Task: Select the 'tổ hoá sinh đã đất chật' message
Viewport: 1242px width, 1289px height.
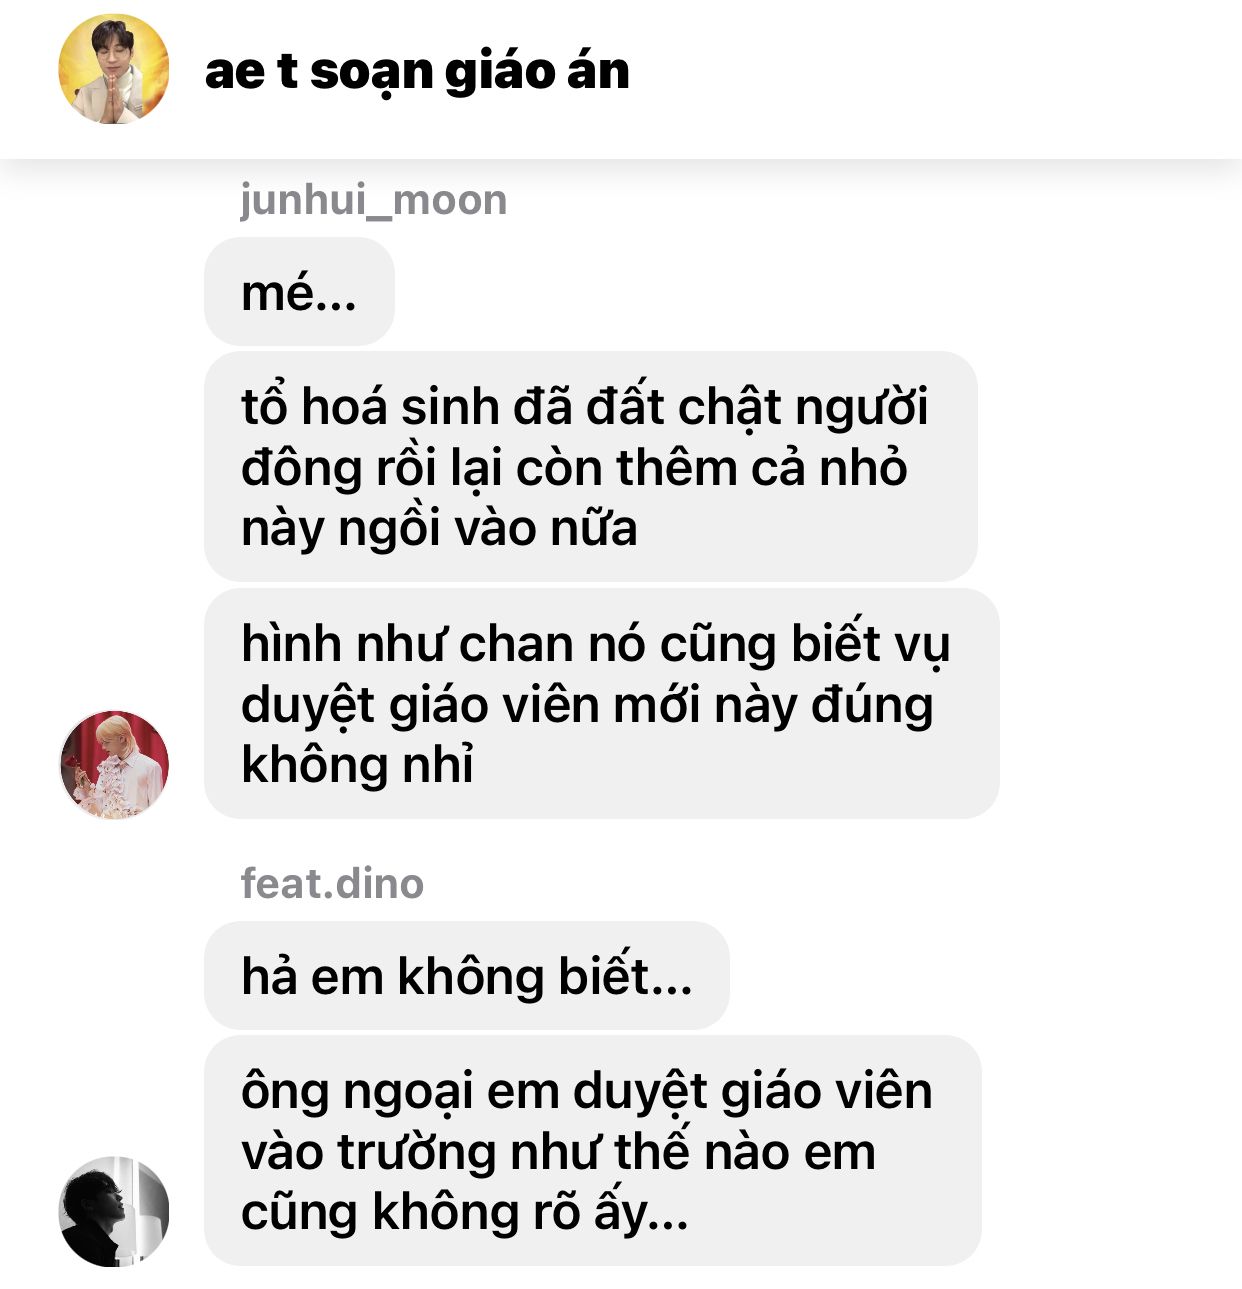Action: [x=590, y=467]
